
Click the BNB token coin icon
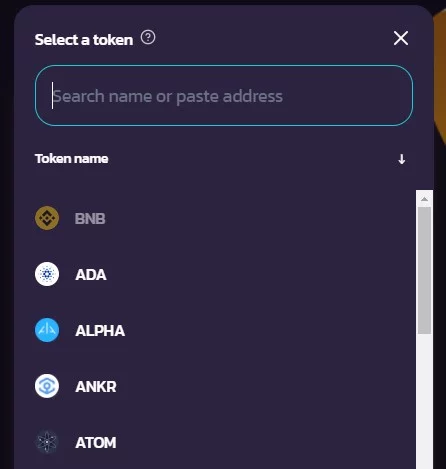tap(47, 218)
